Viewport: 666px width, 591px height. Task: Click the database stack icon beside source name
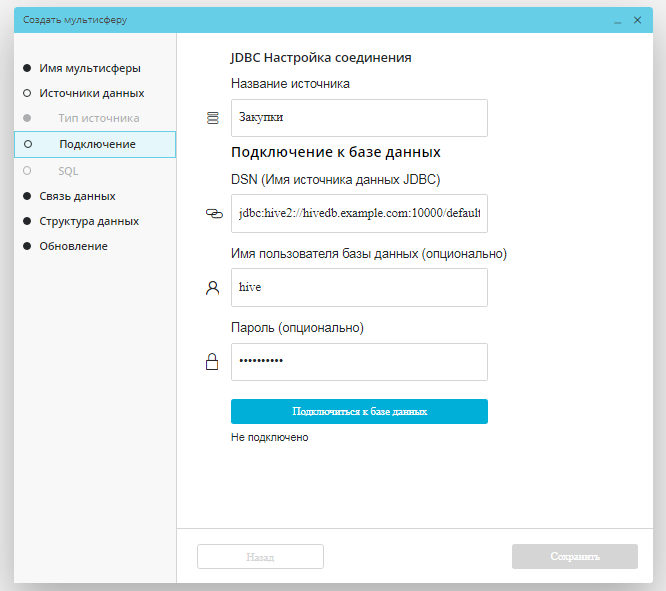pyautogui.click(x=211, y=118)
